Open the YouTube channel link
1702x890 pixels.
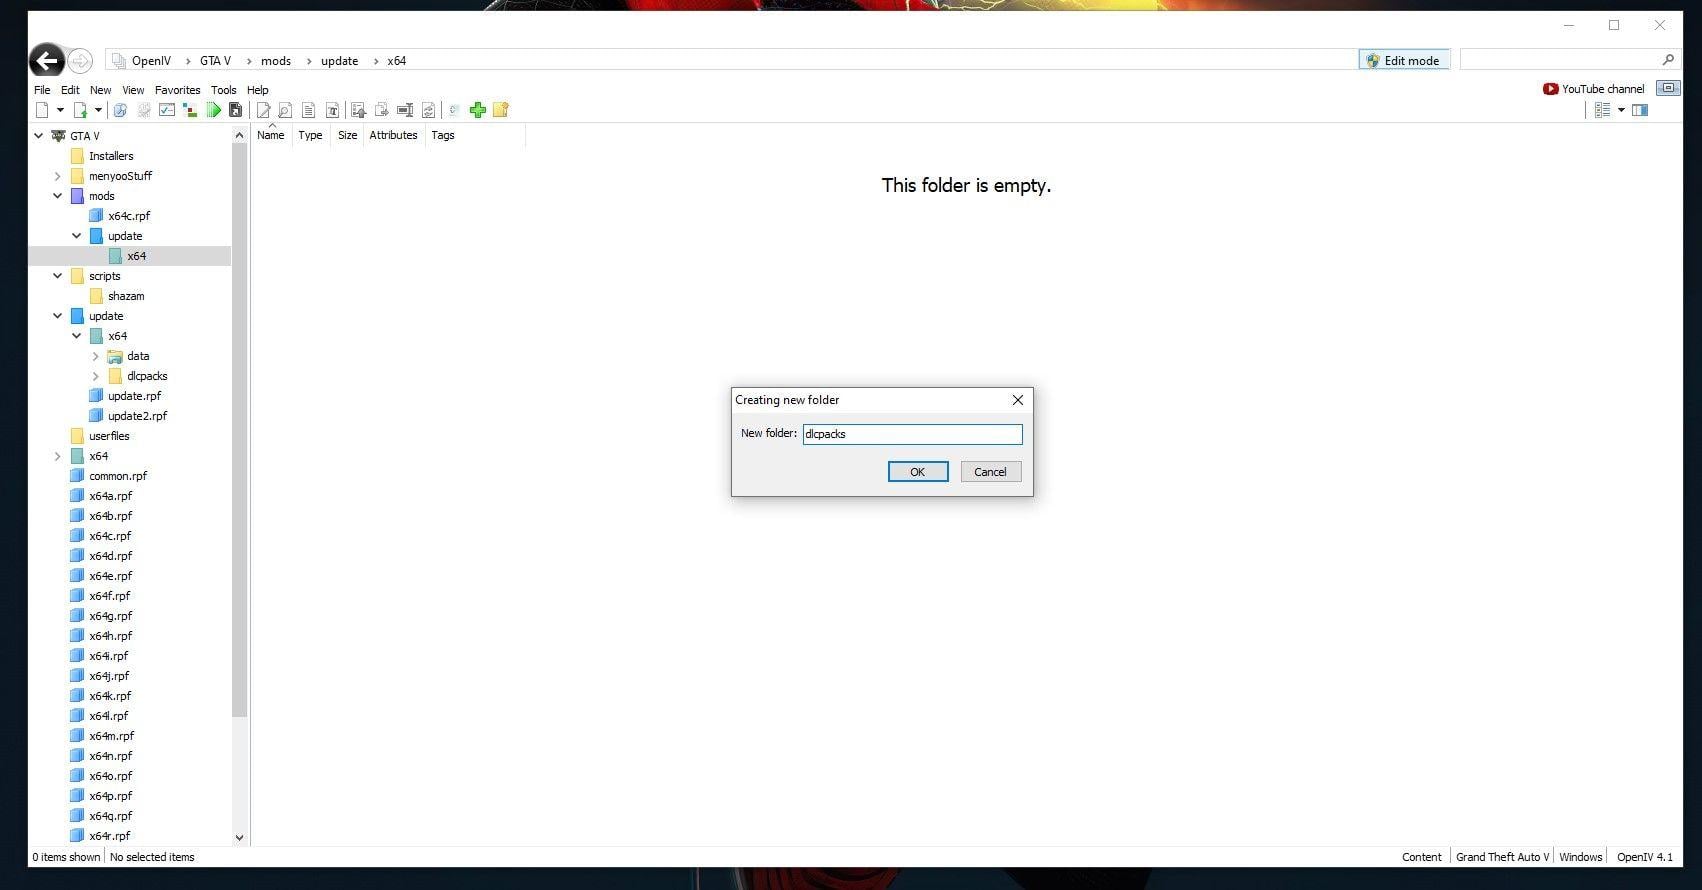click(1593, 89)
